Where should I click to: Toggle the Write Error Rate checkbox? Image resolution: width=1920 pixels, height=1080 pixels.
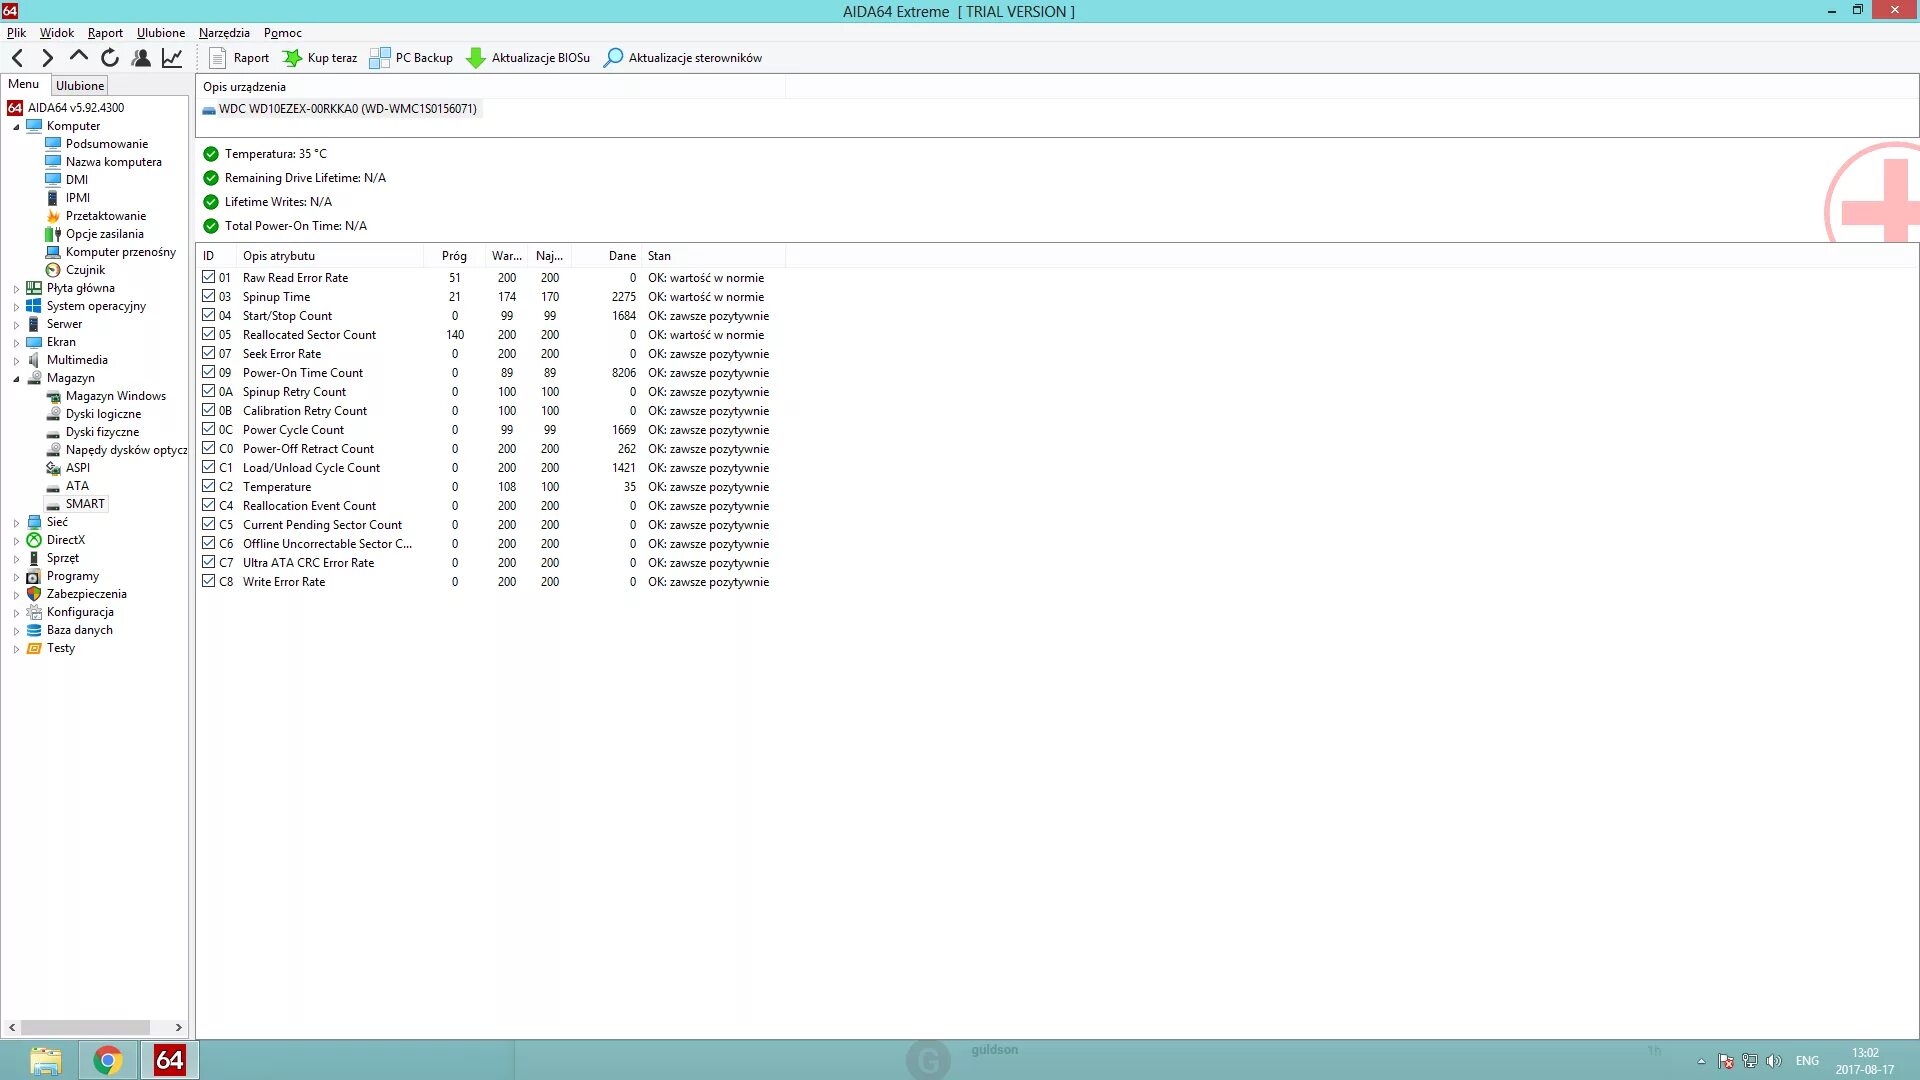point(208,581)
